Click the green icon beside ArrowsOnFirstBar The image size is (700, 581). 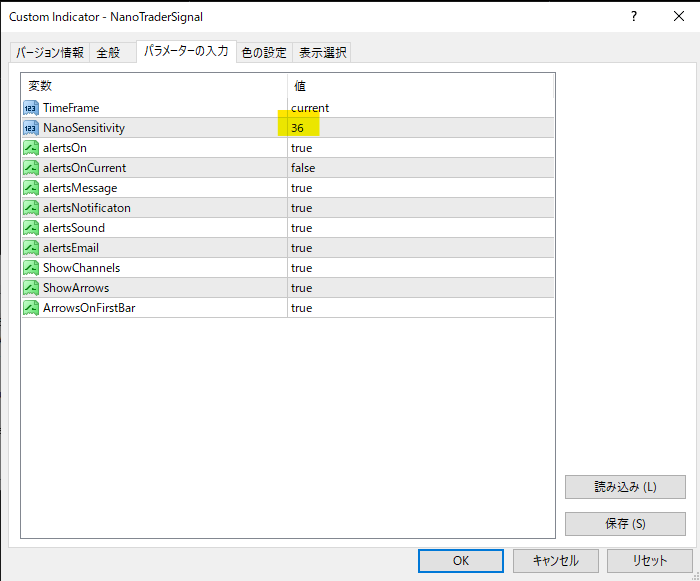(x=31, y=308)
